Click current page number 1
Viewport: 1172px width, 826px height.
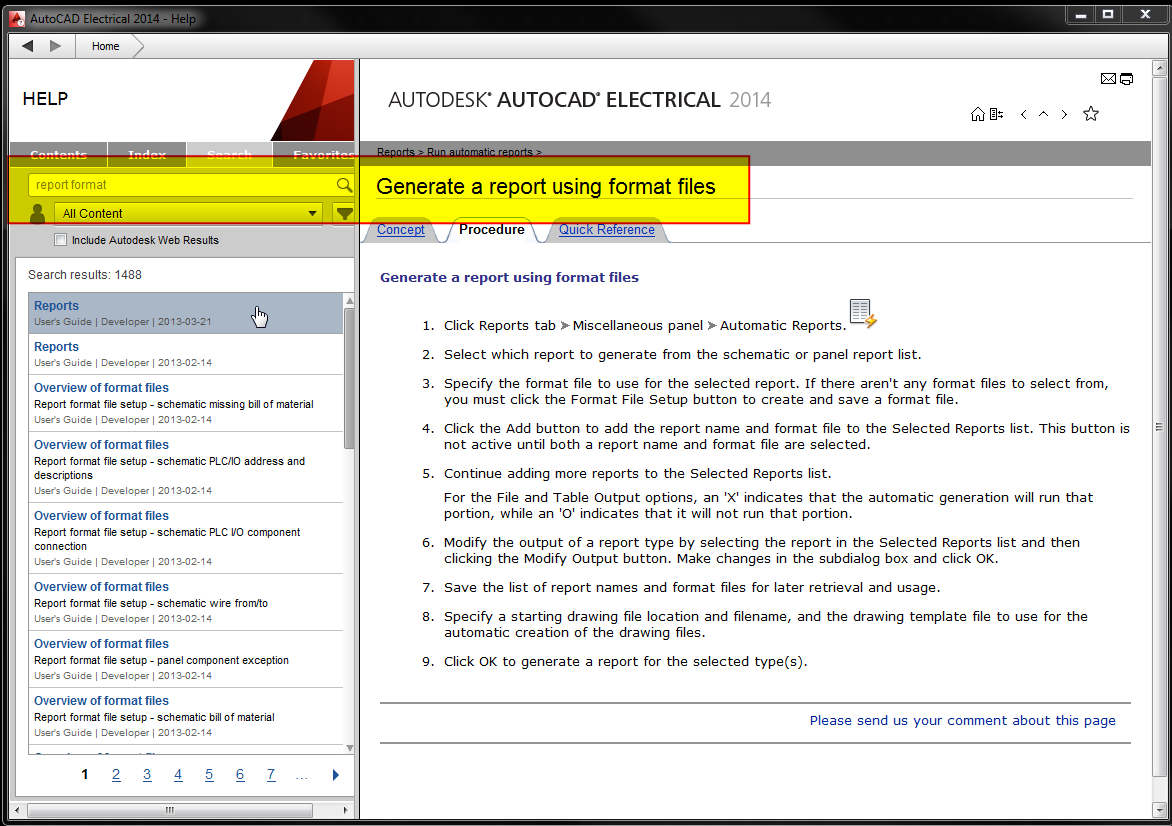point(84,775)
